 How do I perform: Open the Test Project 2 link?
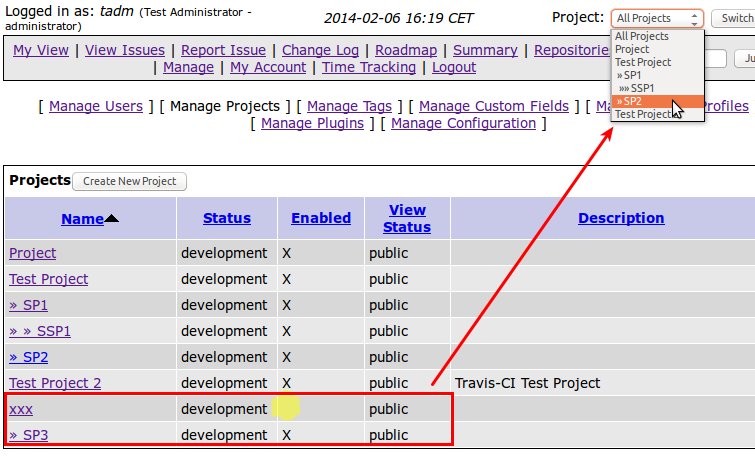[55, 383]
